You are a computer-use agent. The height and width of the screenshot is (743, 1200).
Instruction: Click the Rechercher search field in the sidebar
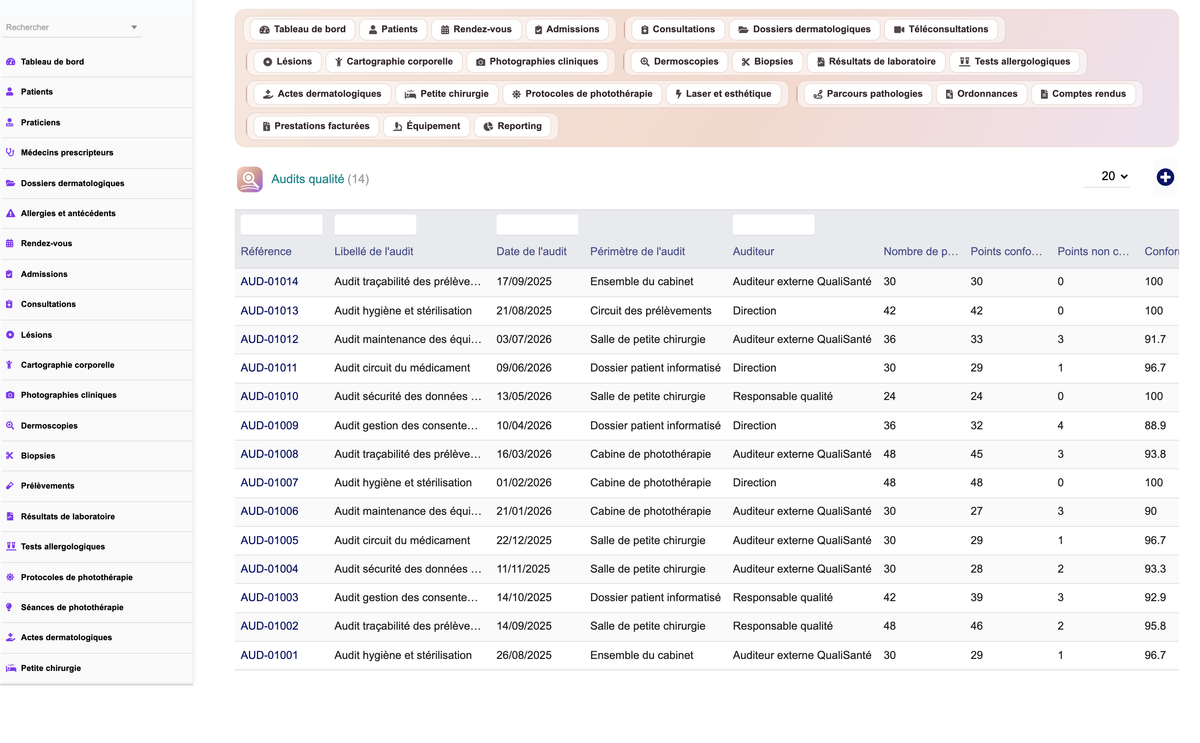click(72, 28)
